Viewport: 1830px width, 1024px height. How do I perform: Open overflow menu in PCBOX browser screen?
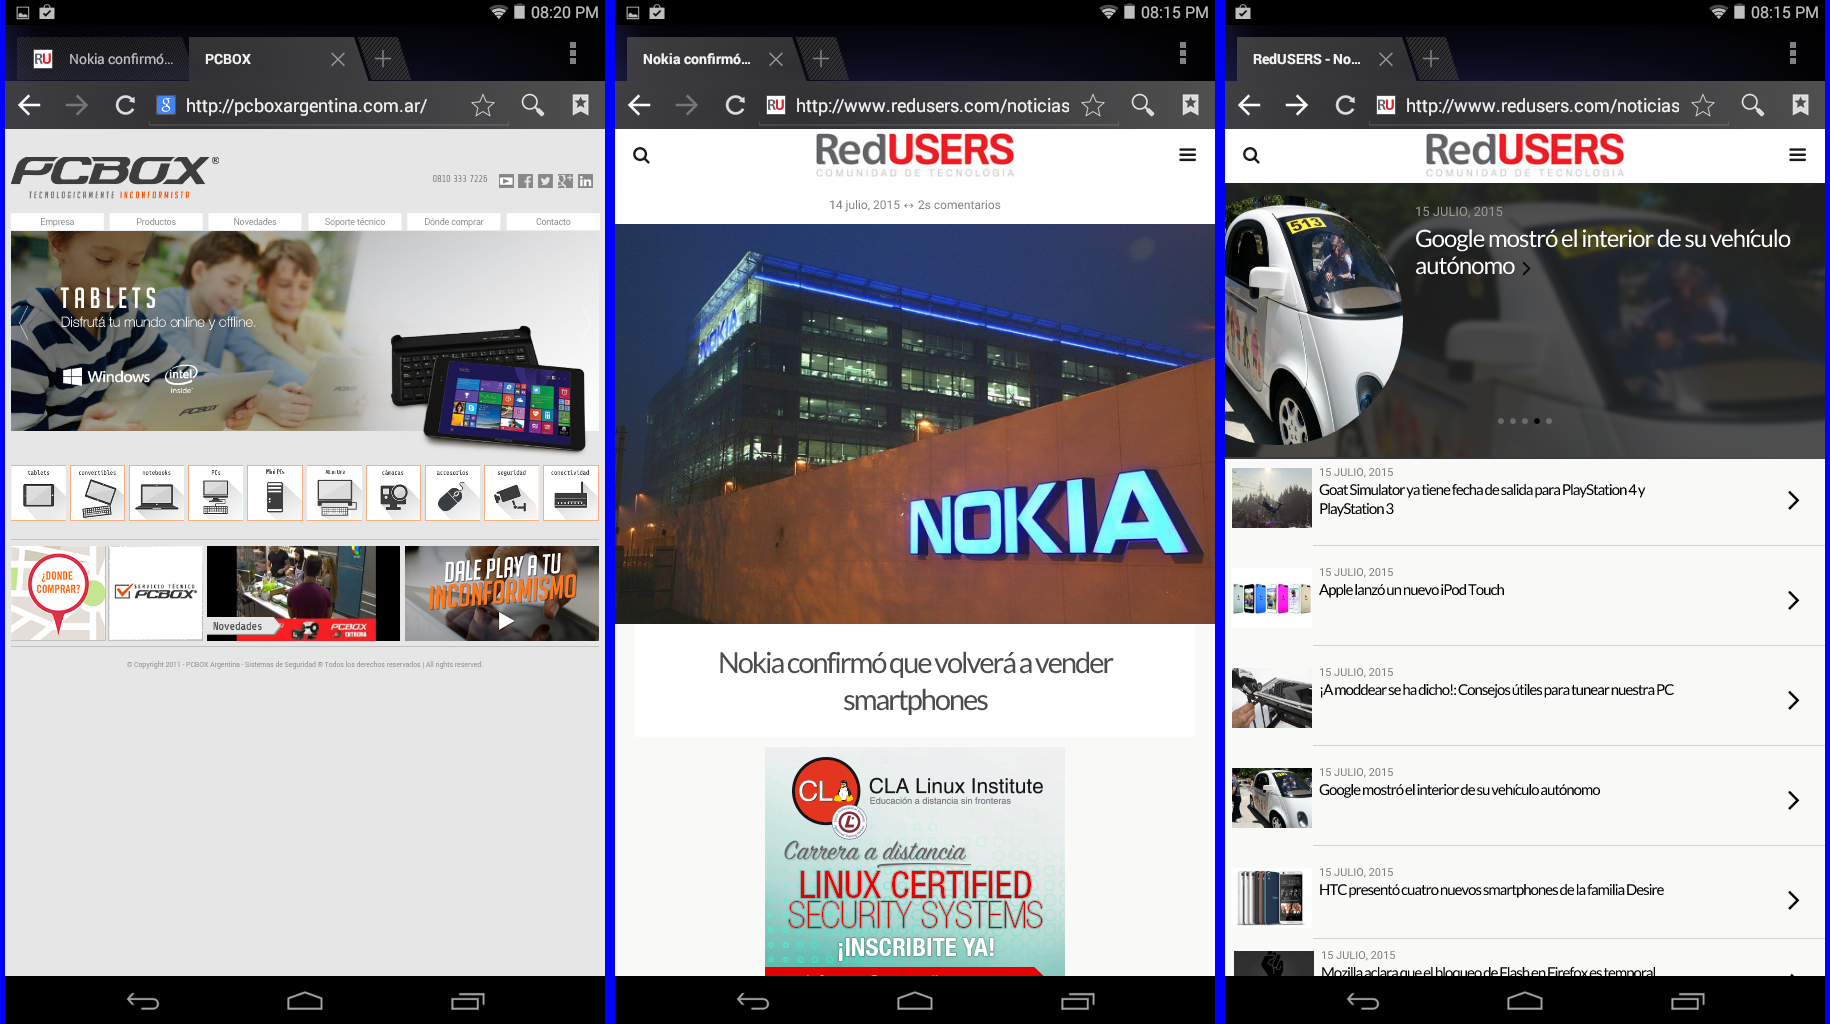click(573, 53)
